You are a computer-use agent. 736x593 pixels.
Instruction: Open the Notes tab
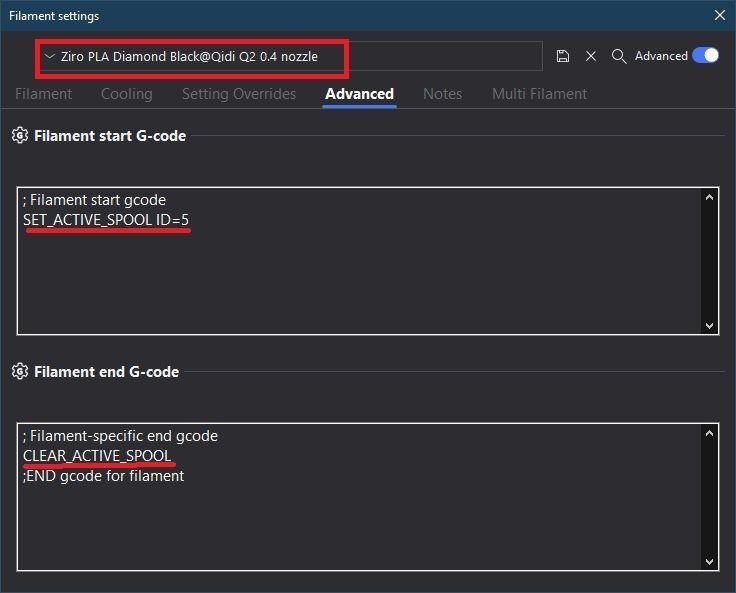pyautogui.click(x=443, y=94)
